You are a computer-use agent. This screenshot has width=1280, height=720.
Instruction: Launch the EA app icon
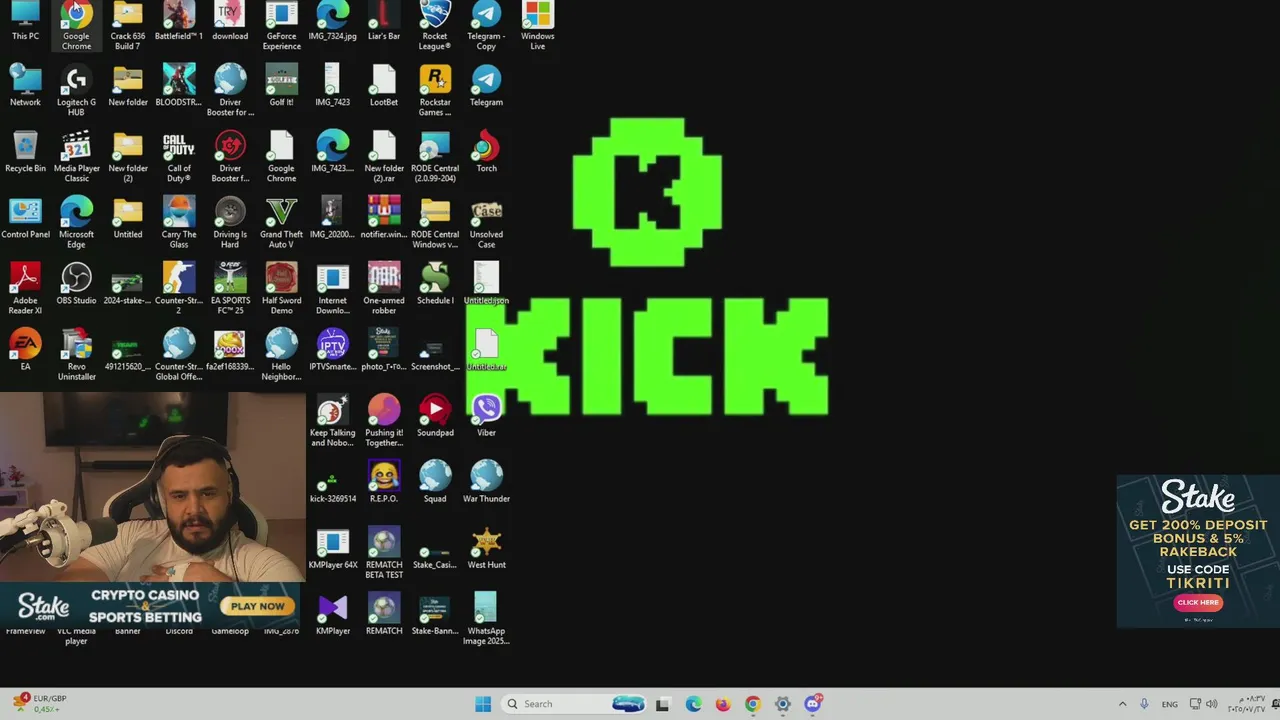click(x=25, y=350)
